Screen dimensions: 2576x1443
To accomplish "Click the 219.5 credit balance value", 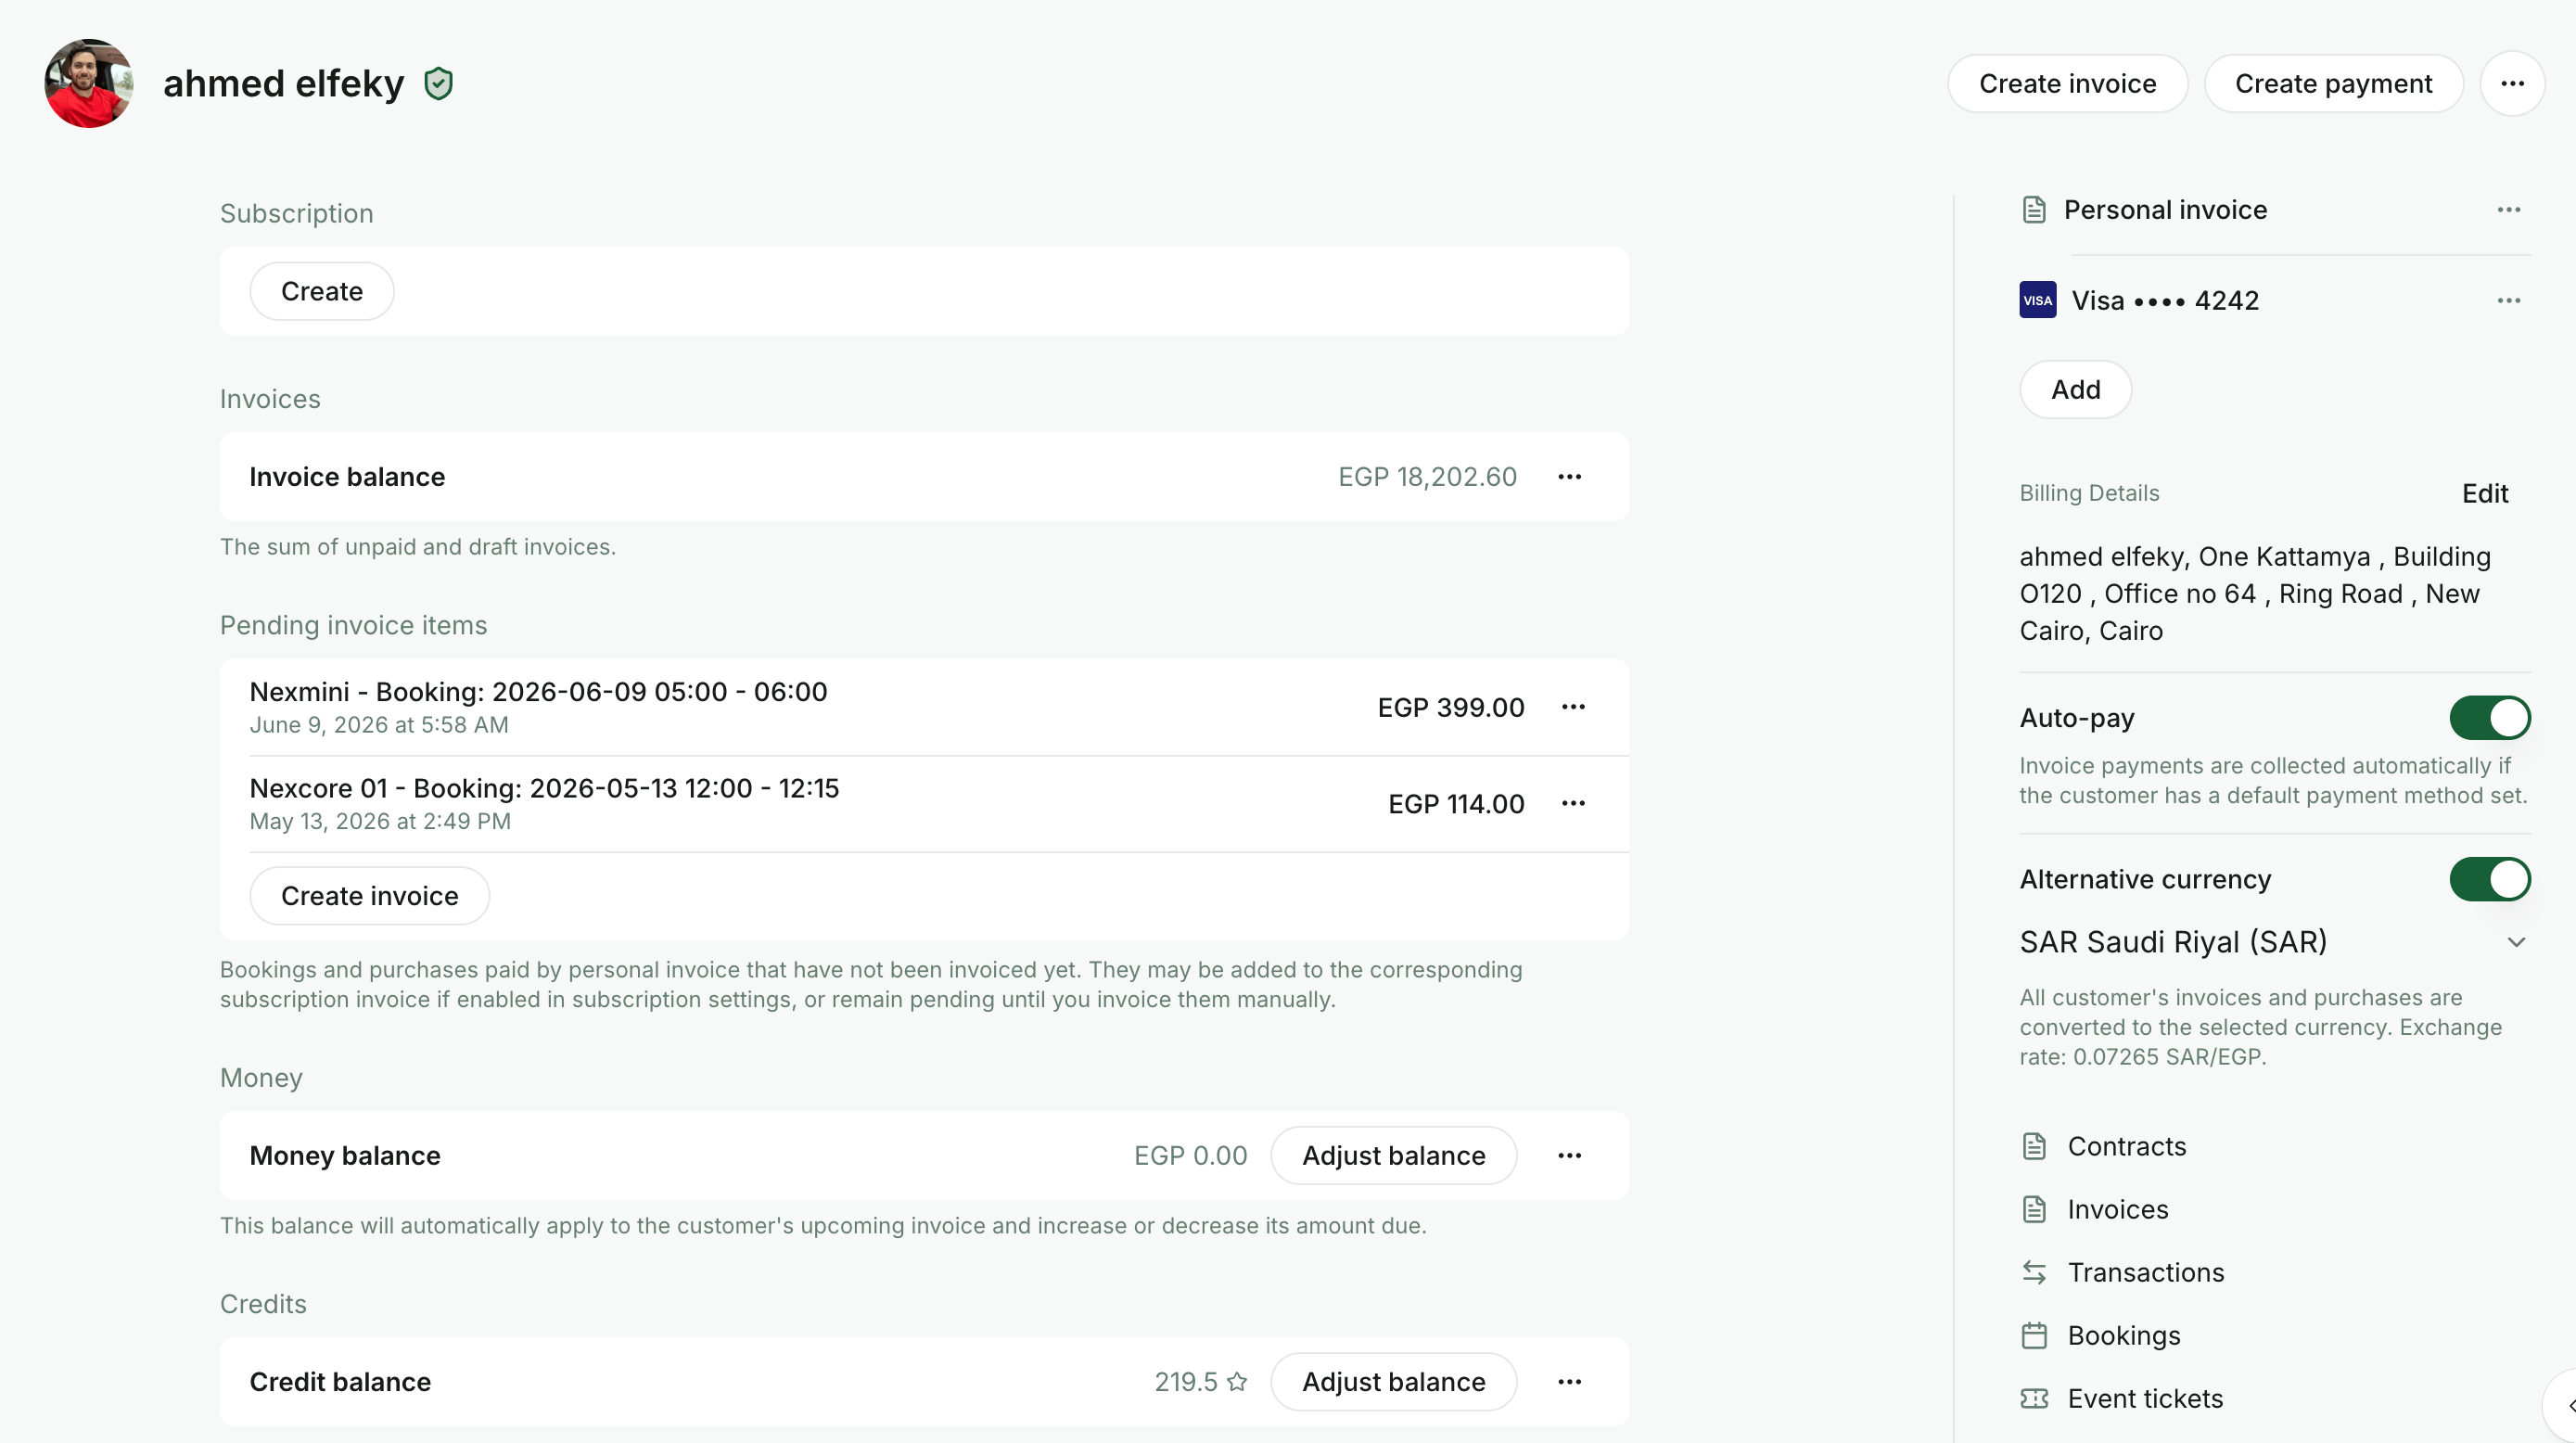I will (1186, 1382).
